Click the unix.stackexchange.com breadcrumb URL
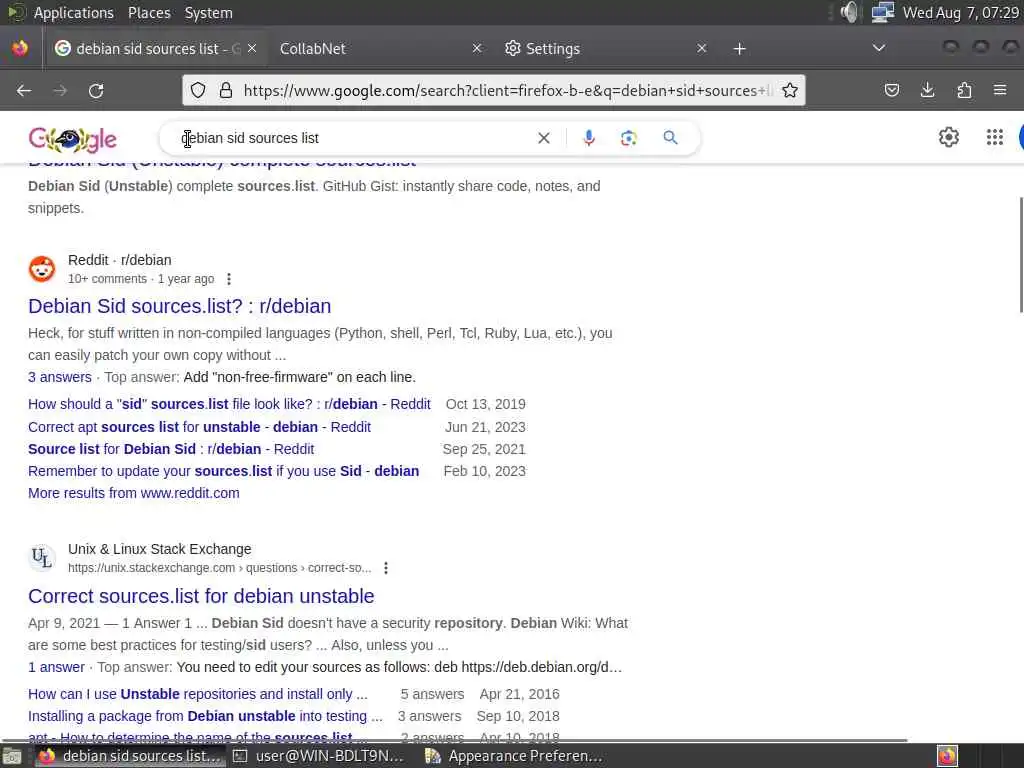This screenshot has width=1024, height=768. pyautogui.click(x=219, y=568)
